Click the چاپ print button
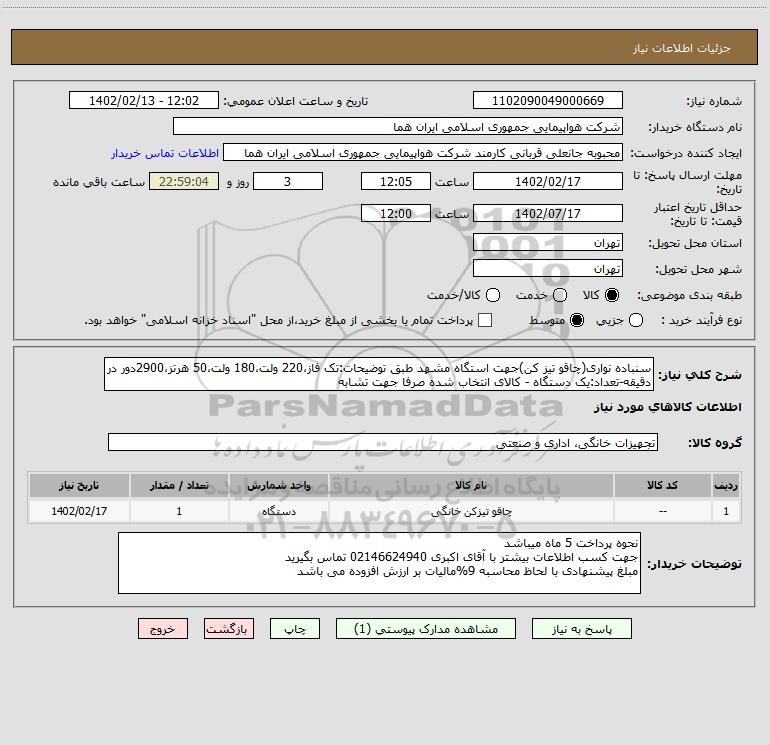The width and height of the screenshot is (770, 745). [x=295, y=629]
